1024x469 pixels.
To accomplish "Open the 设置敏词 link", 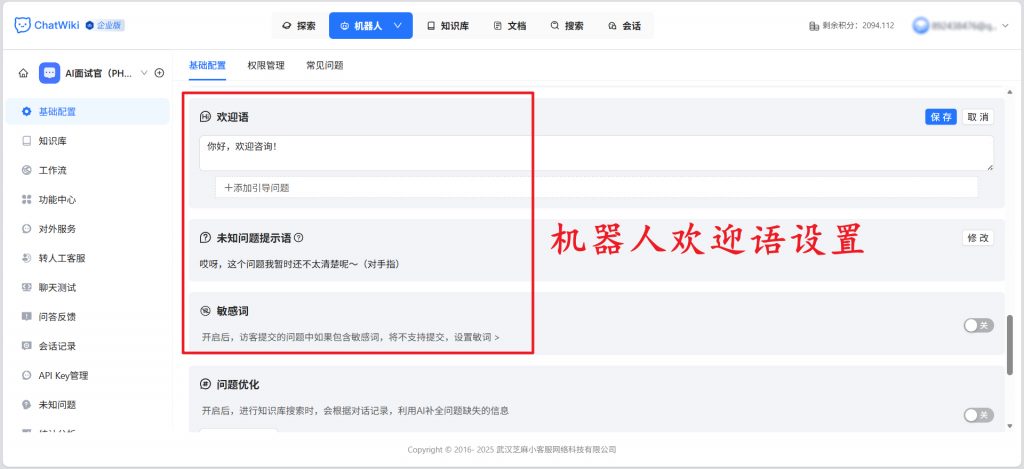I will pos(477,338).
